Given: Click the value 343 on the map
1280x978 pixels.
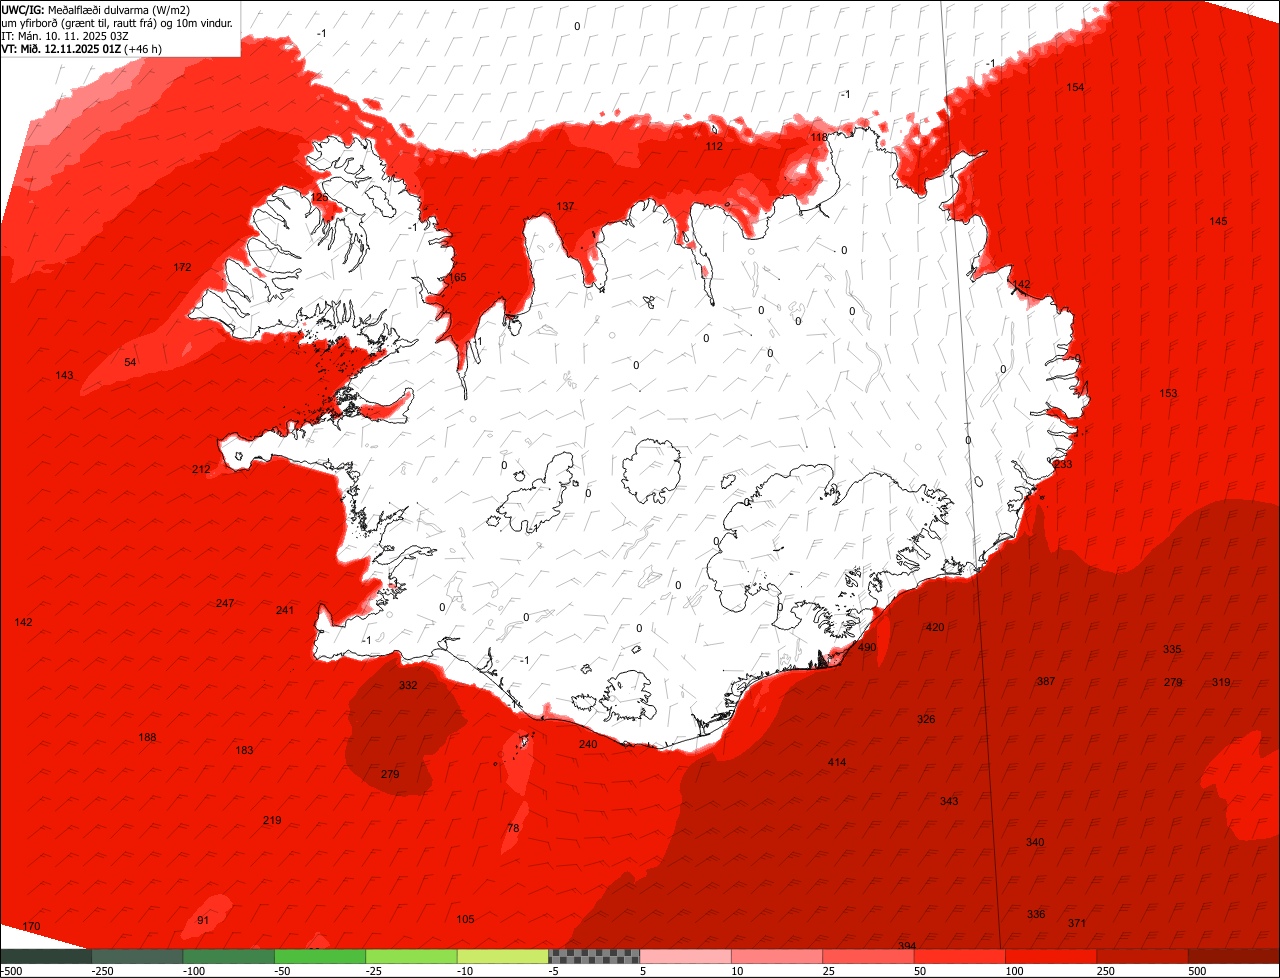Looking at the screenshot, I should coord(949,801).
